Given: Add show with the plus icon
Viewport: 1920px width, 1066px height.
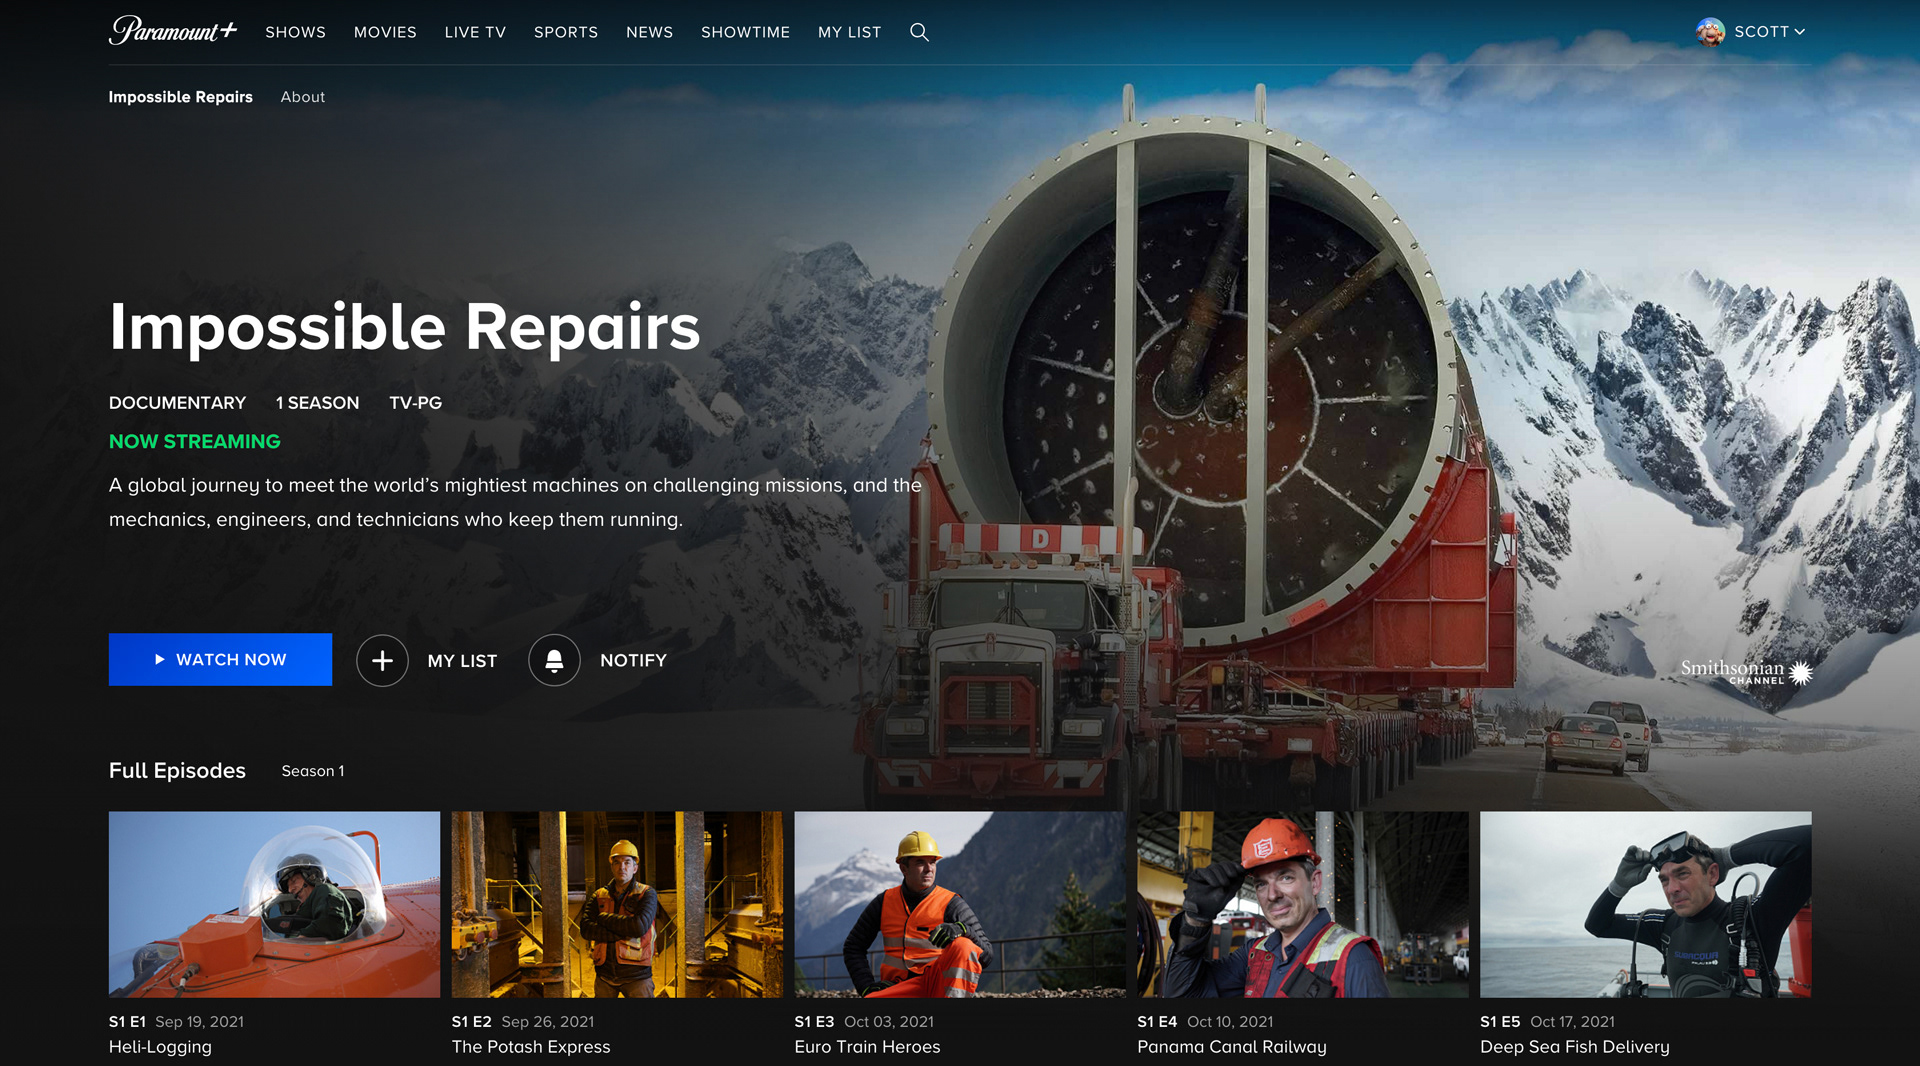Looking at the screenshot, I should click(382, 660).
